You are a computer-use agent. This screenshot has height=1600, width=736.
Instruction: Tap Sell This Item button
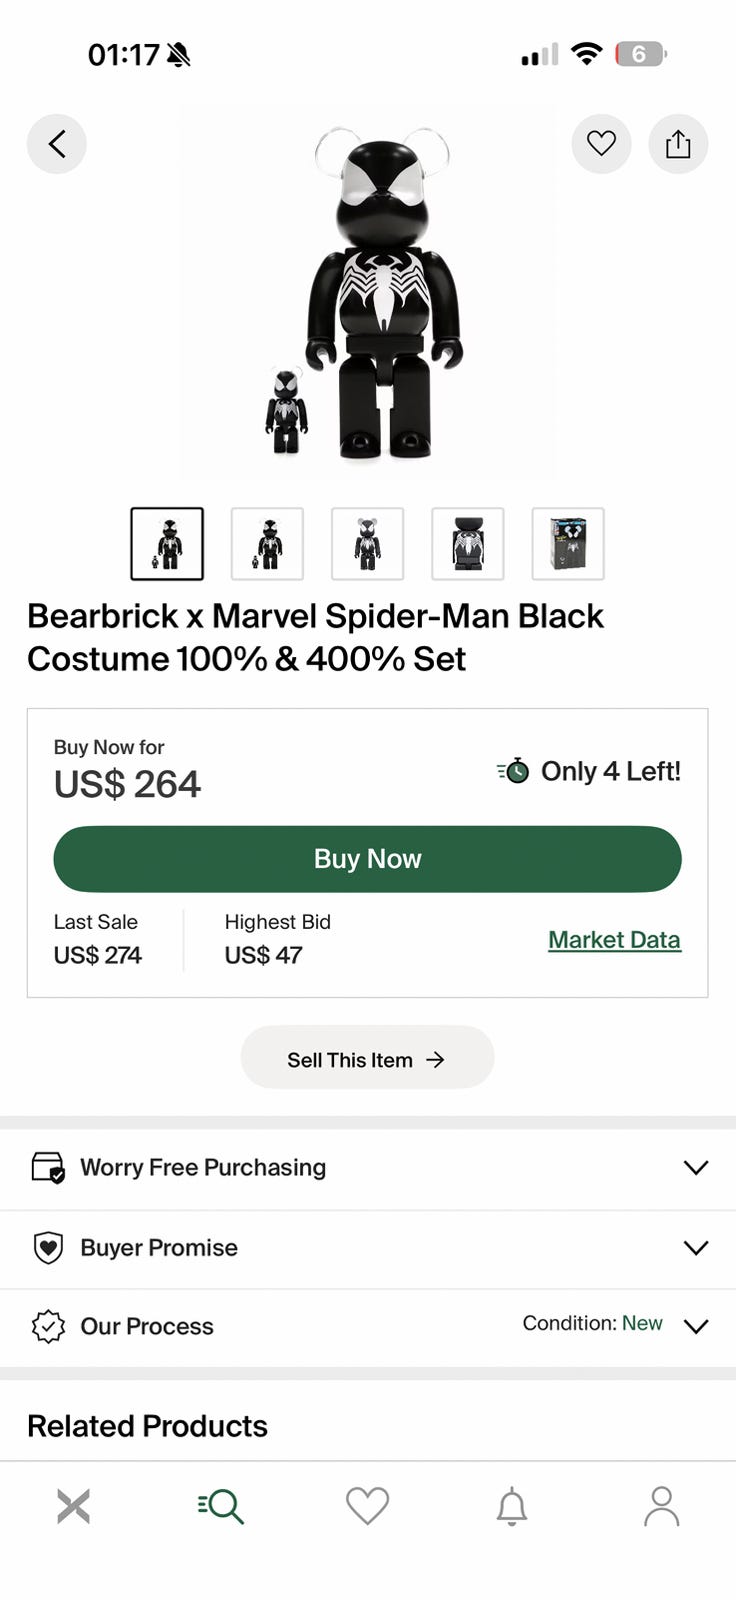367,1059
